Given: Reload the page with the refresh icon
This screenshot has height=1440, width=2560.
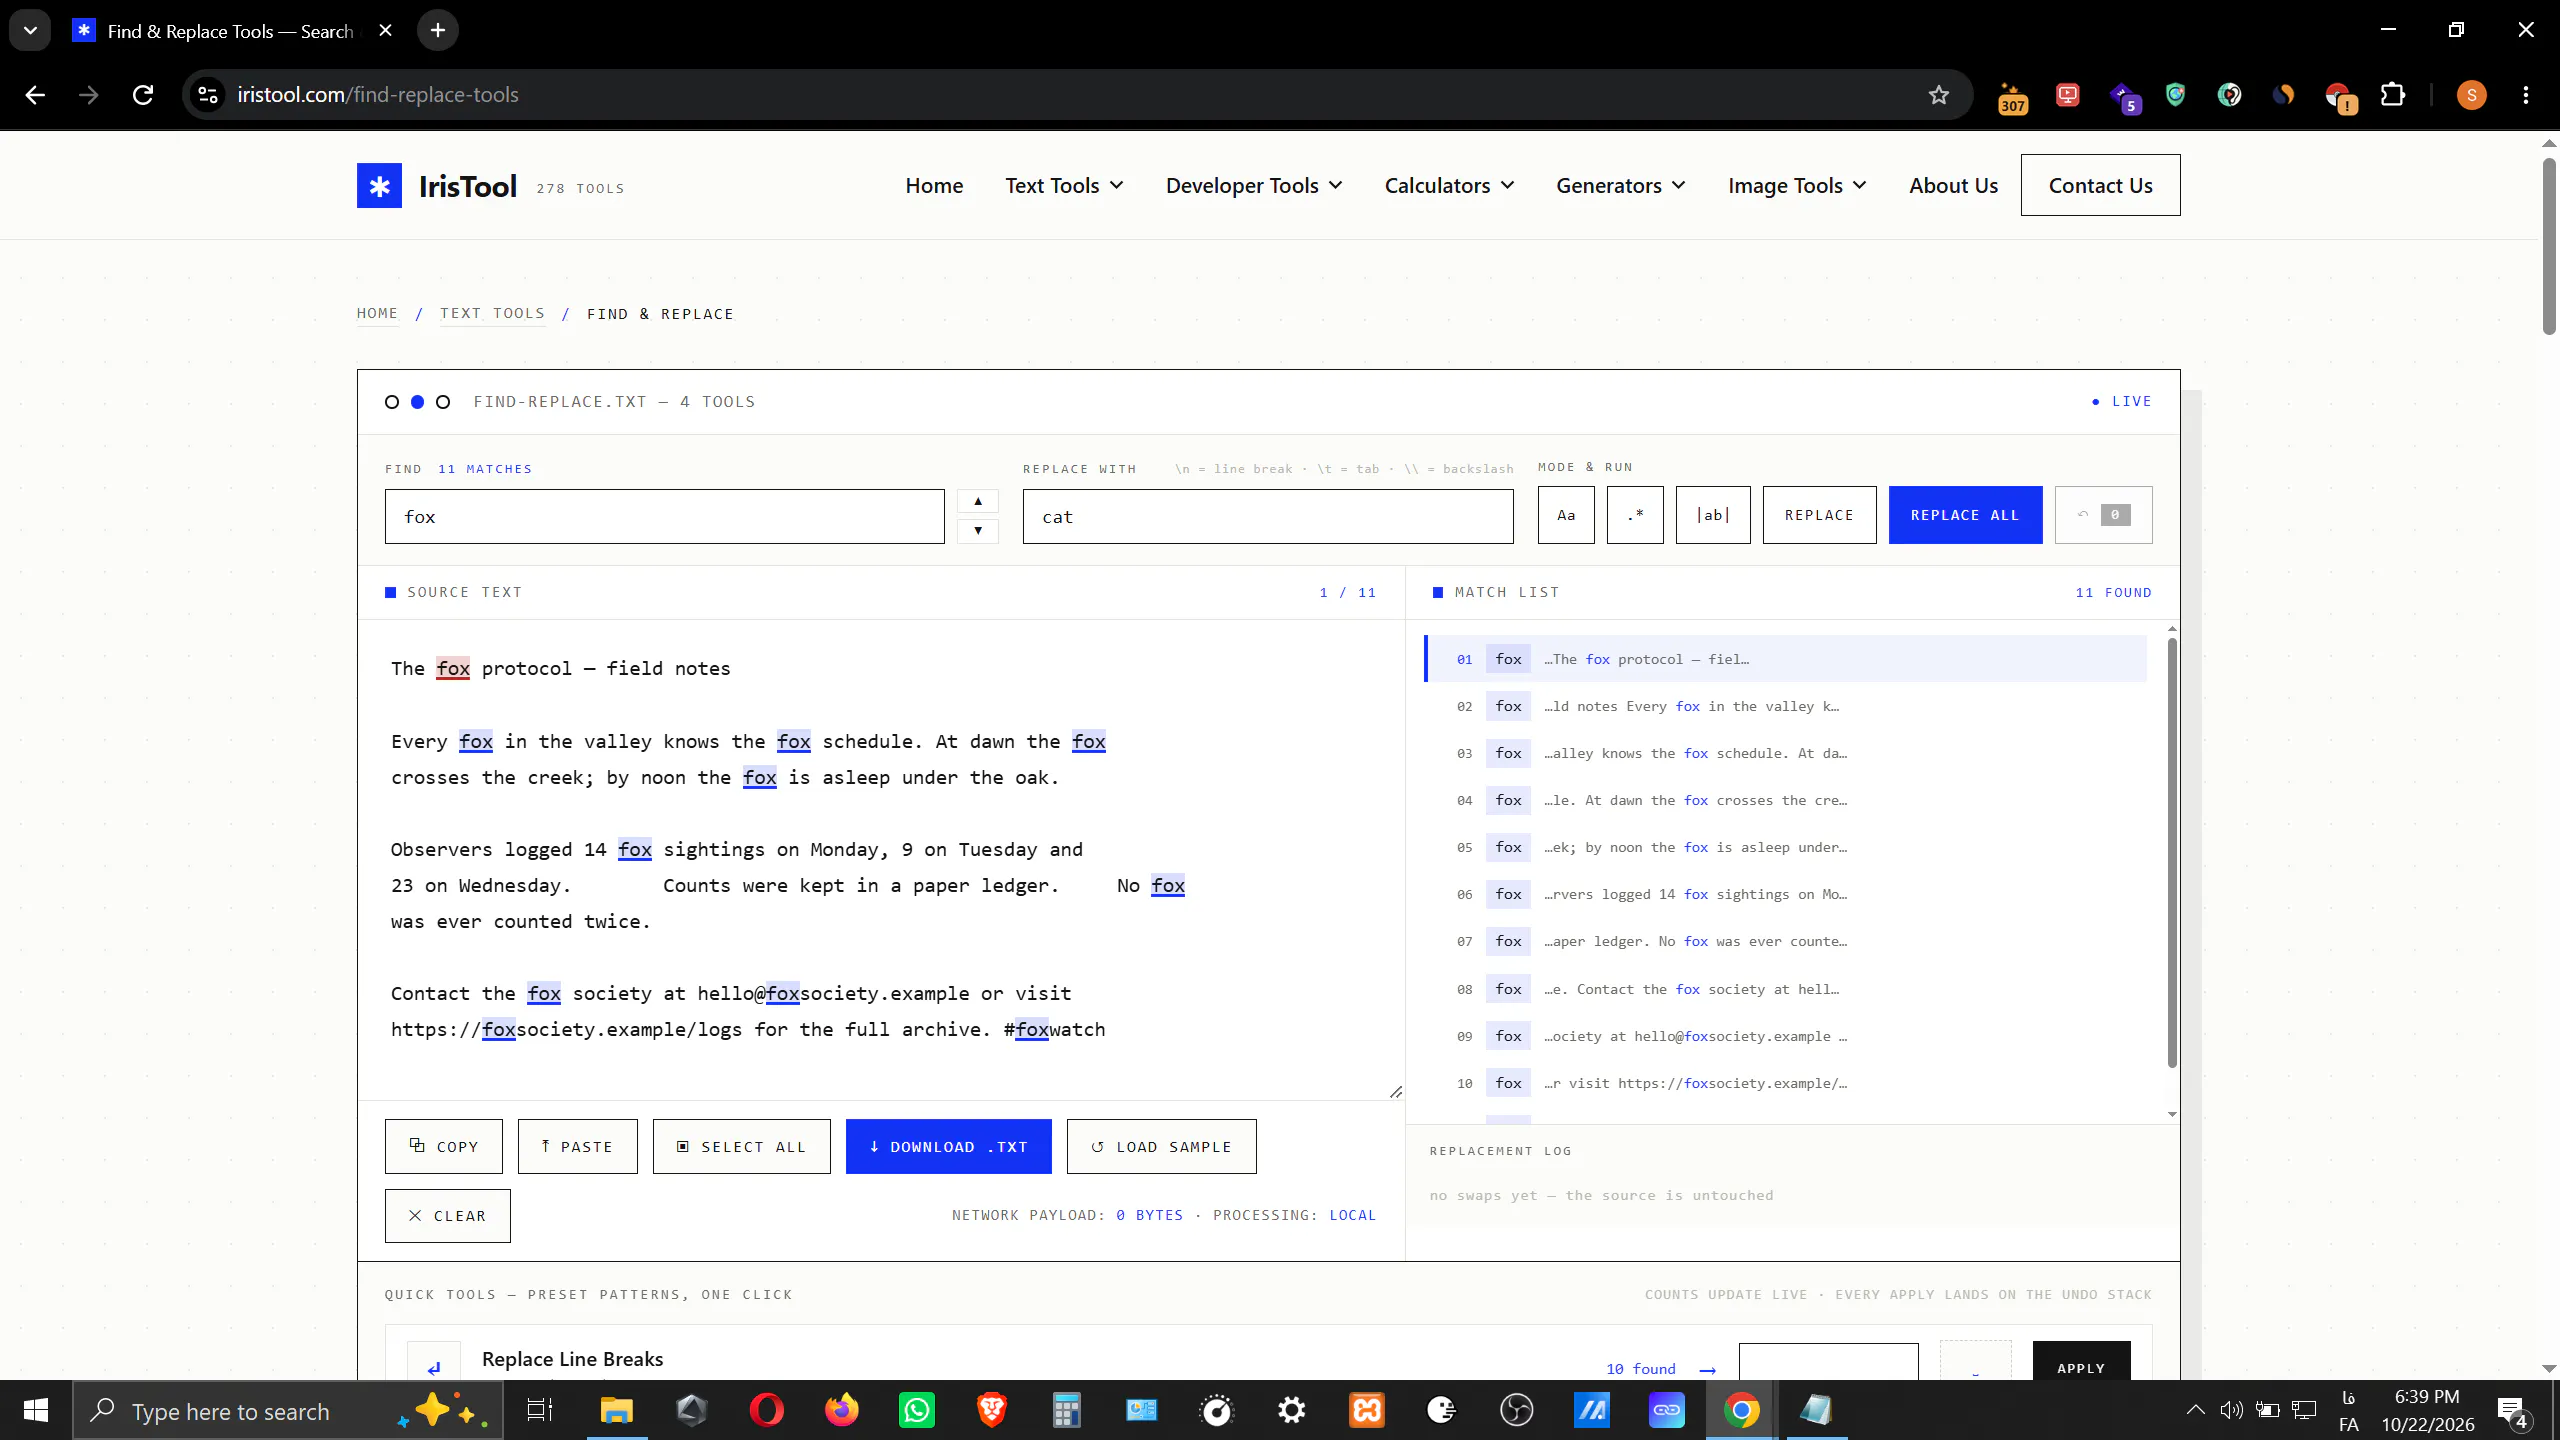Looking at the screenshot, I should click(x=143, y=95).
